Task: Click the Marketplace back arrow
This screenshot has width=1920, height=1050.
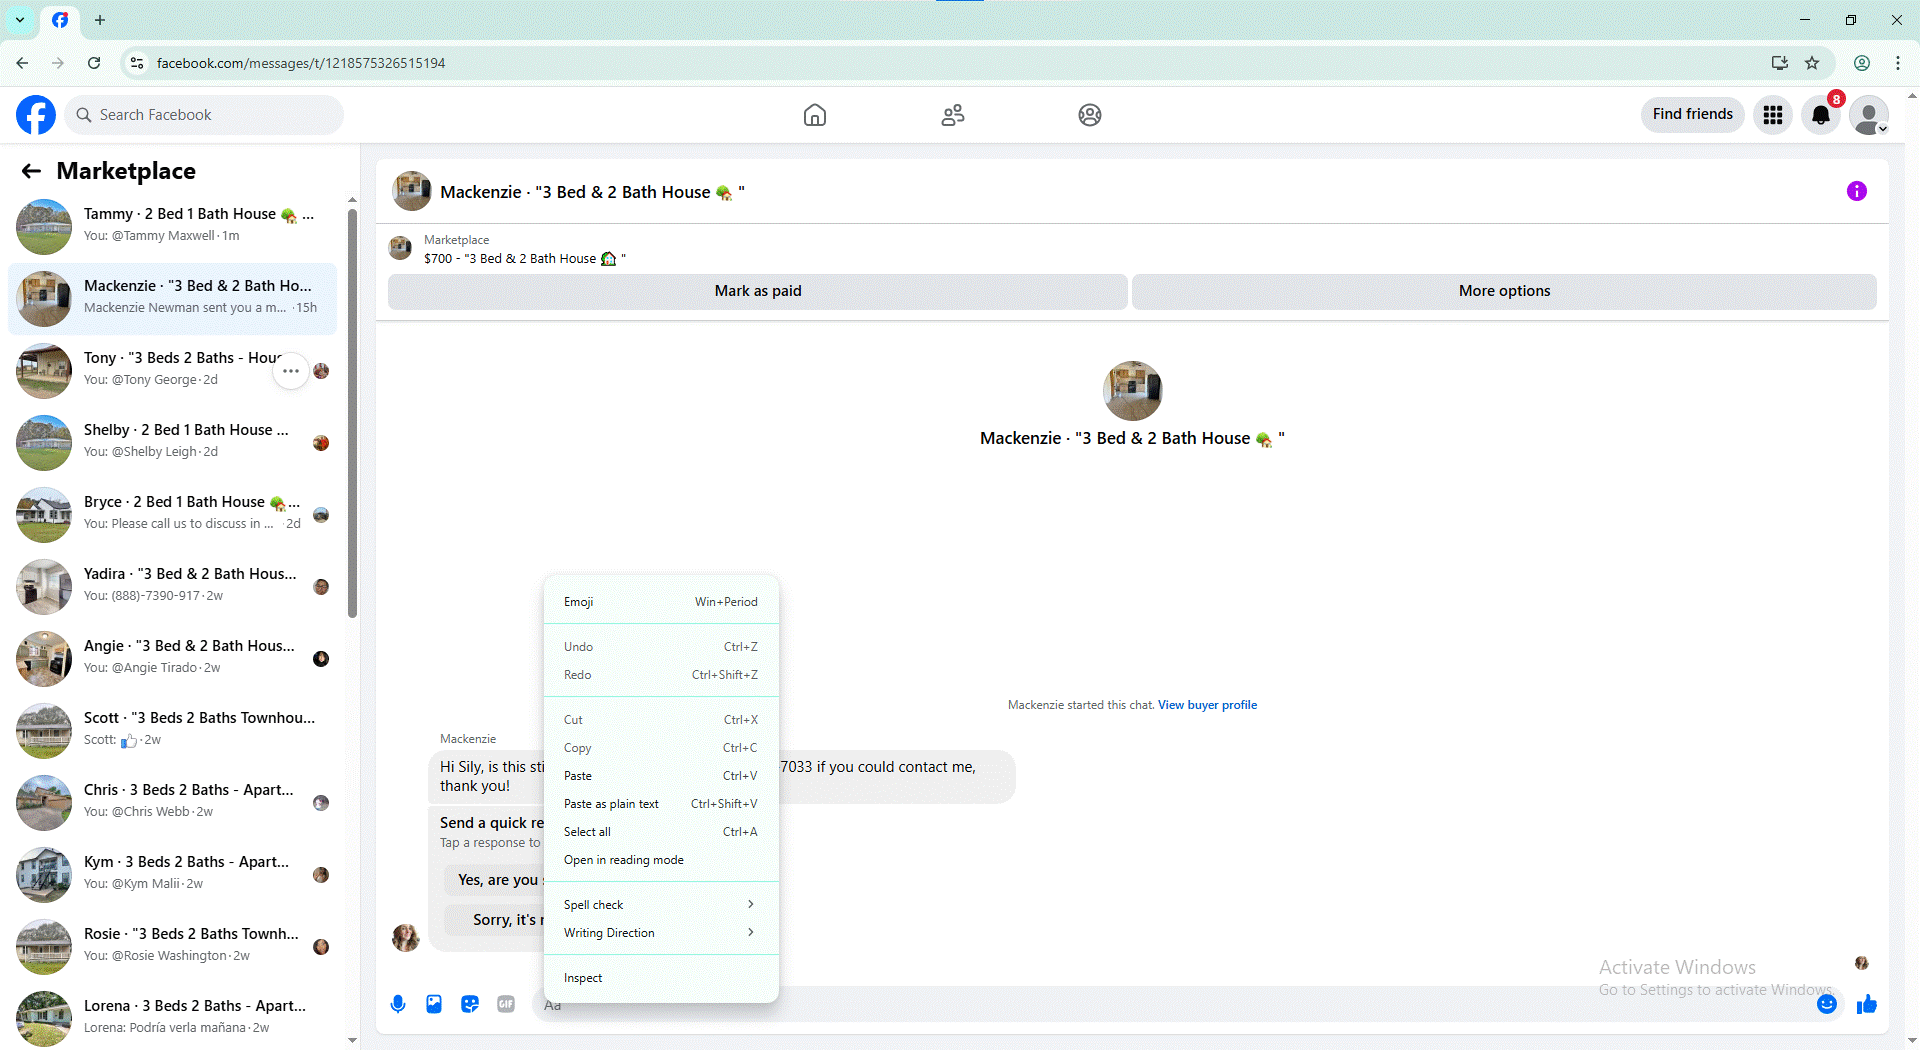Action: pyautogui.click(x=31, y=171)
